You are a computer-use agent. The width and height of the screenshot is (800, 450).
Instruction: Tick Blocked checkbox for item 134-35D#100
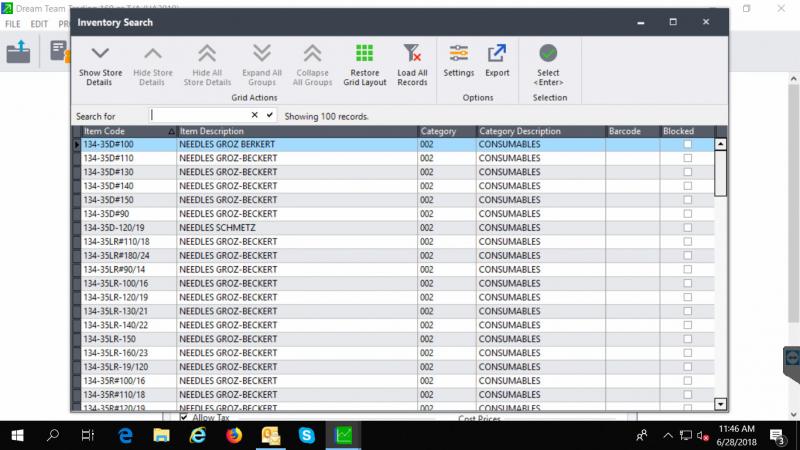pyautogui.click(x=687, y=145)
